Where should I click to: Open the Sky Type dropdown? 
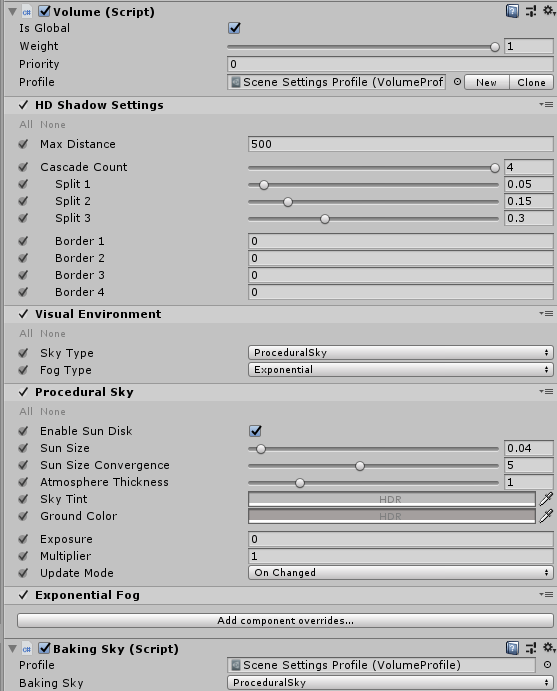coord(401,353)
